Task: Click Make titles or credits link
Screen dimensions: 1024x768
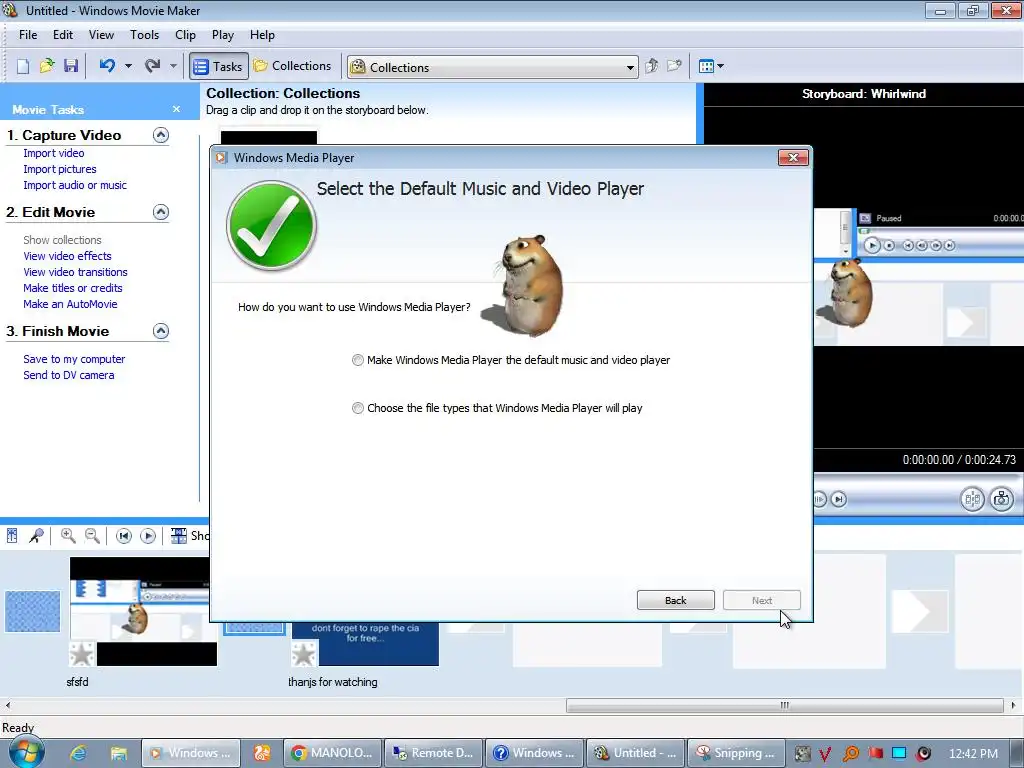Action: click(x=72, y=288)
